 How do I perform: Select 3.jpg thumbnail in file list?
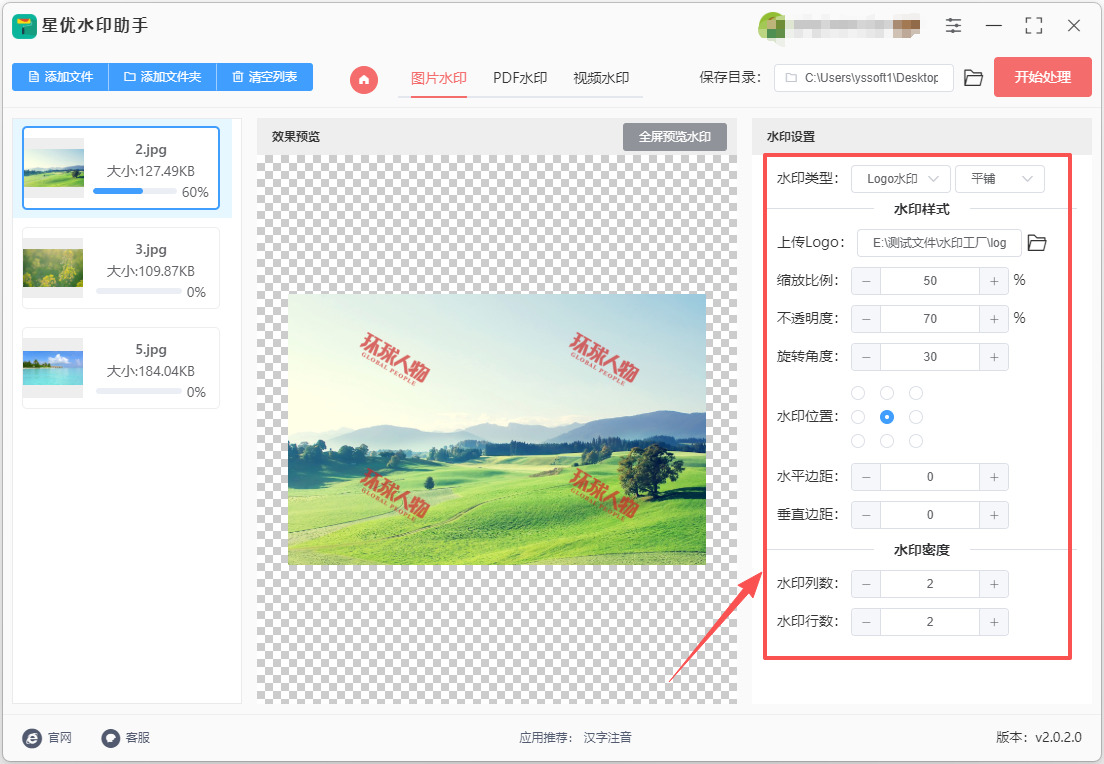point(53,268)
